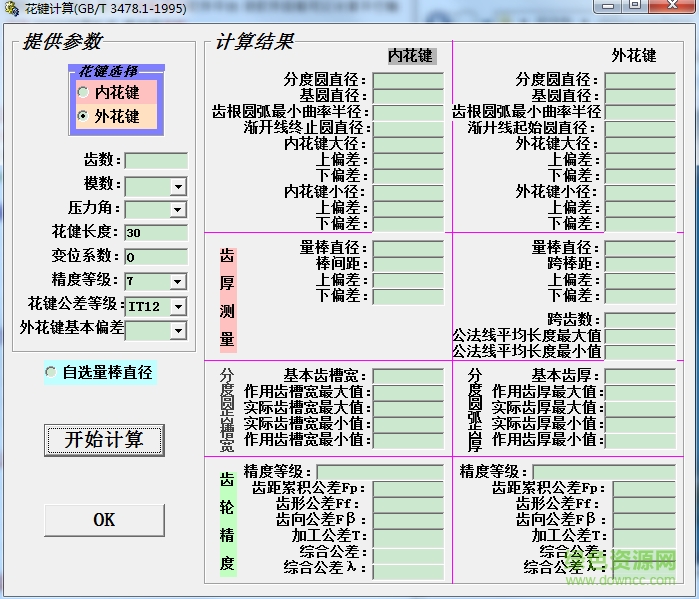This screenshot has width=699, height=599.
Task: Open the 外花键基本偏差 dropdown
Action: [178, 331]
